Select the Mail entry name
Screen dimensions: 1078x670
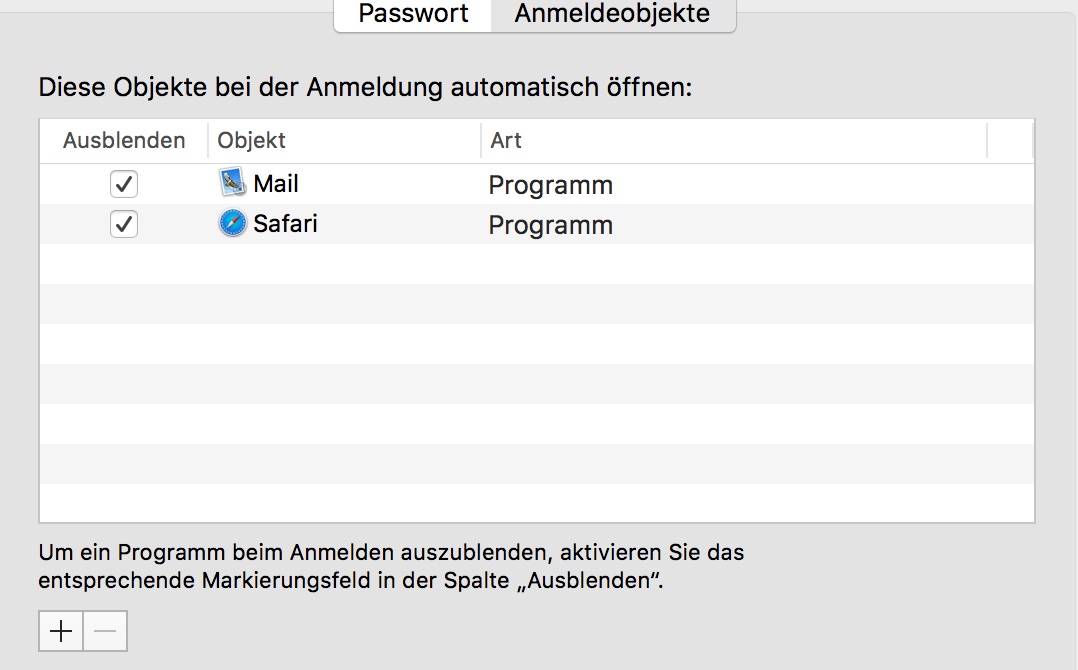coord(276,184)
